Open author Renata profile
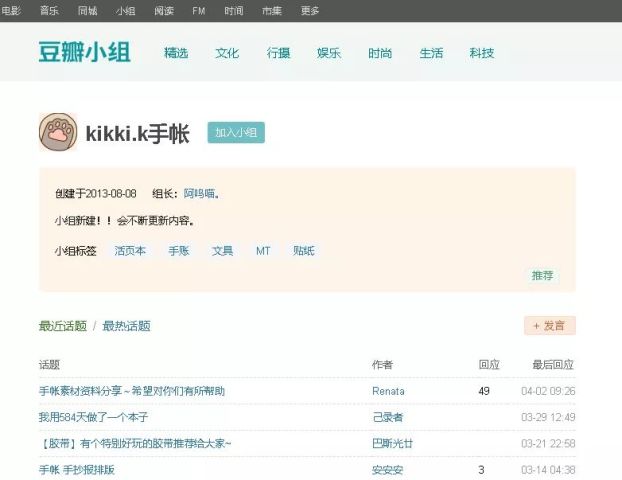The image size is (622, 480). point(388,391)
